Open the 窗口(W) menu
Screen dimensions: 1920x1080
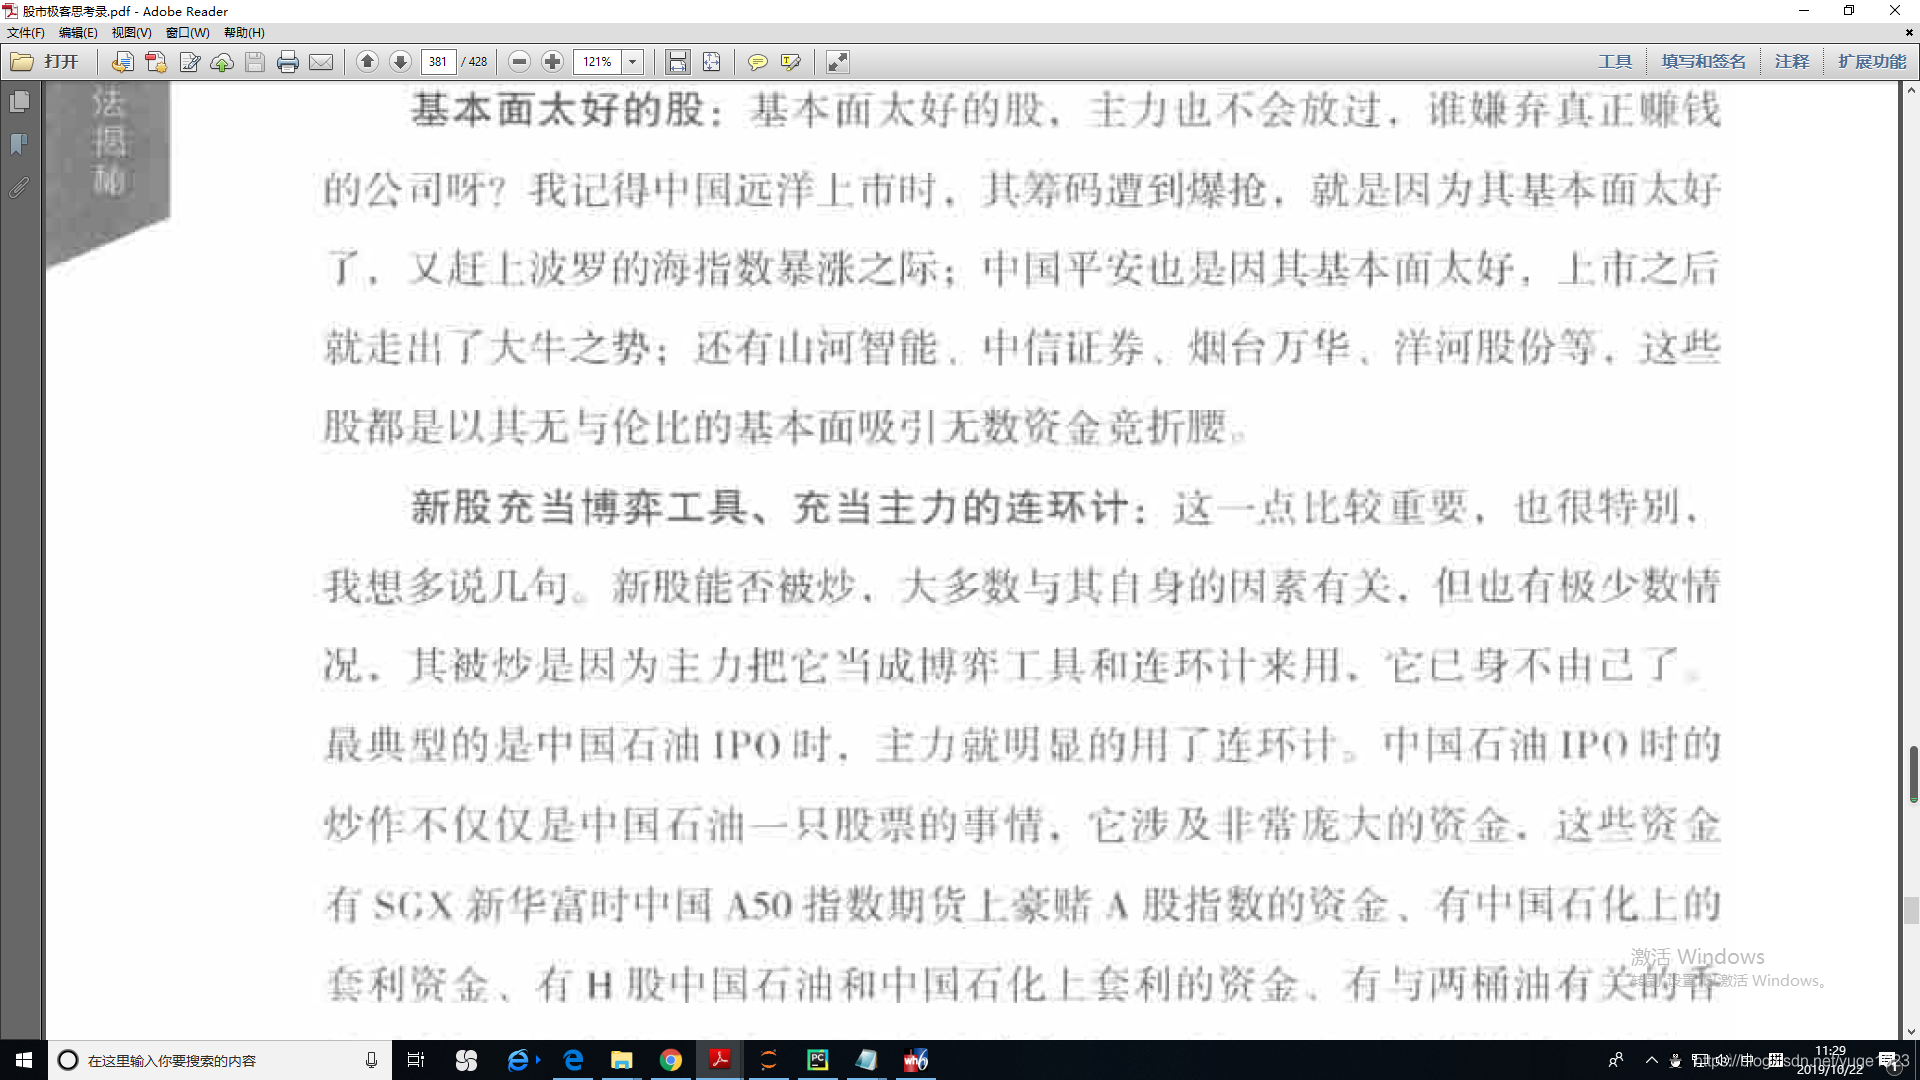coord(187,33)
